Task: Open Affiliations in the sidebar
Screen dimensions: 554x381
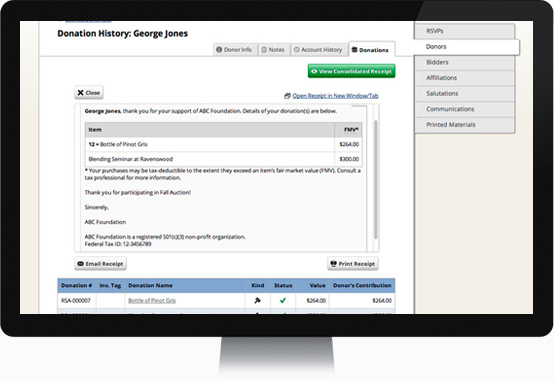Action: pyautogui.click(x=465, y=78)
